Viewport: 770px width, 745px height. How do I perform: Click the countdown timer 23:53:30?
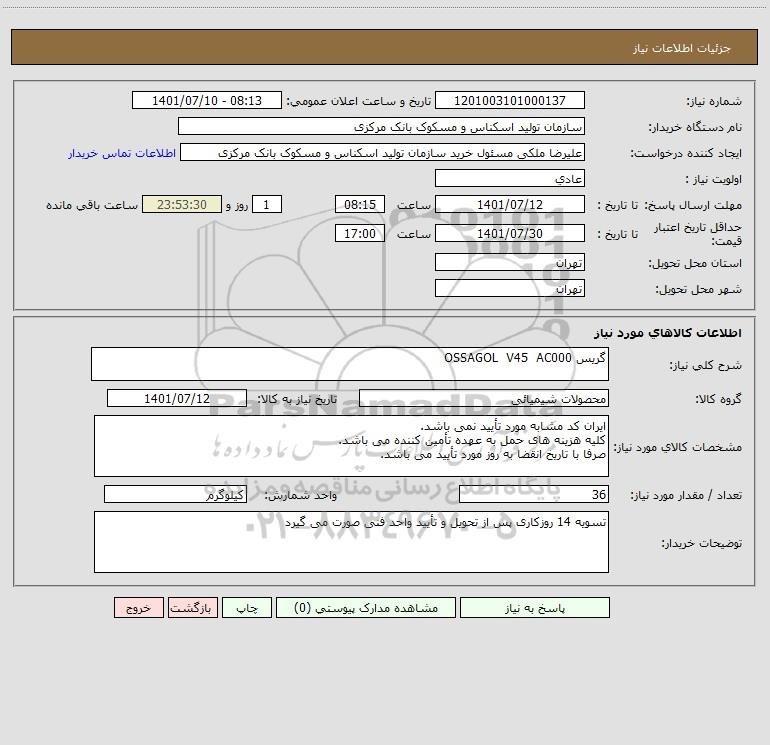(x=182, y=204)
